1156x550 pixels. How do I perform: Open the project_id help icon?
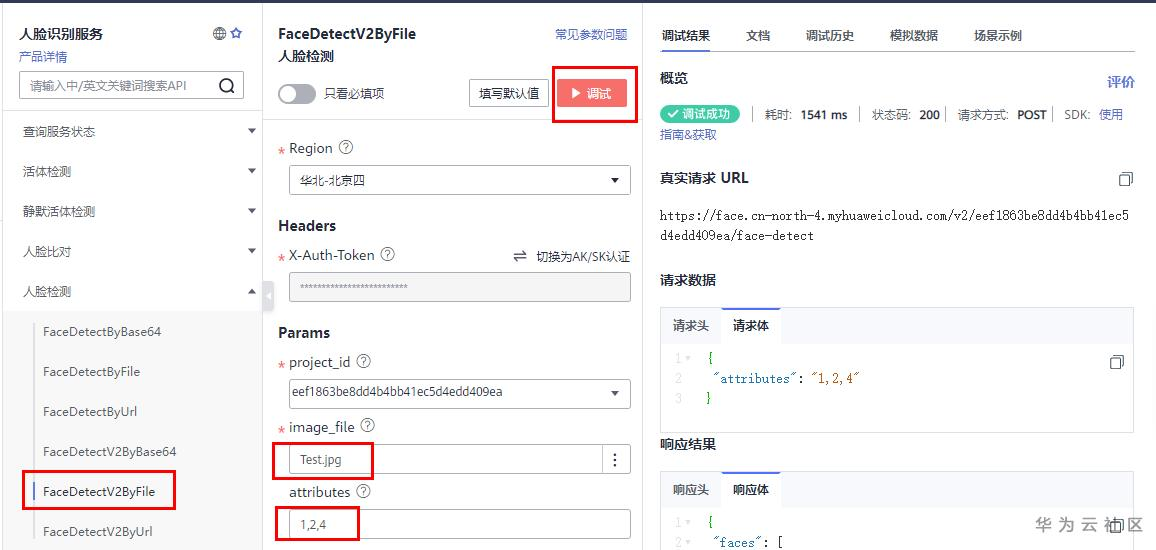pyautogui.click(x=363, y=362)
